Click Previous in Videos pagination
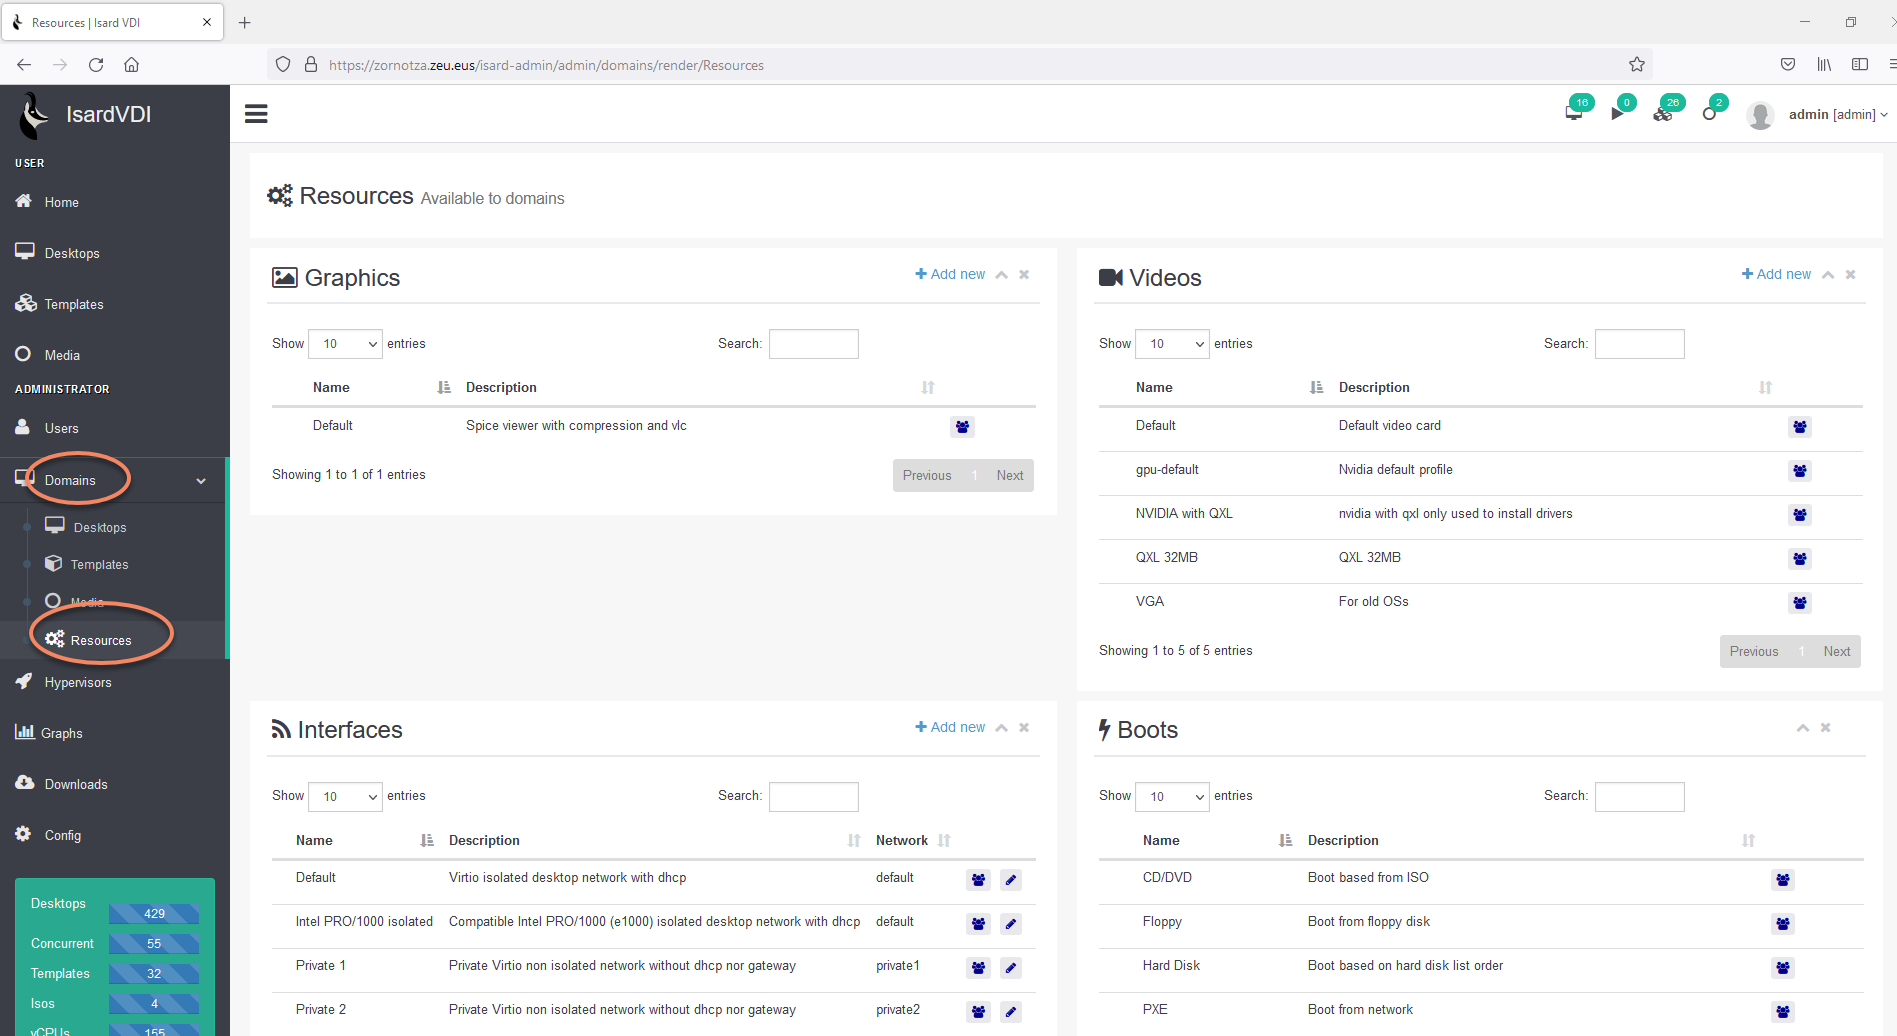This screenshot has height=1036, width=1897. 1754,652
